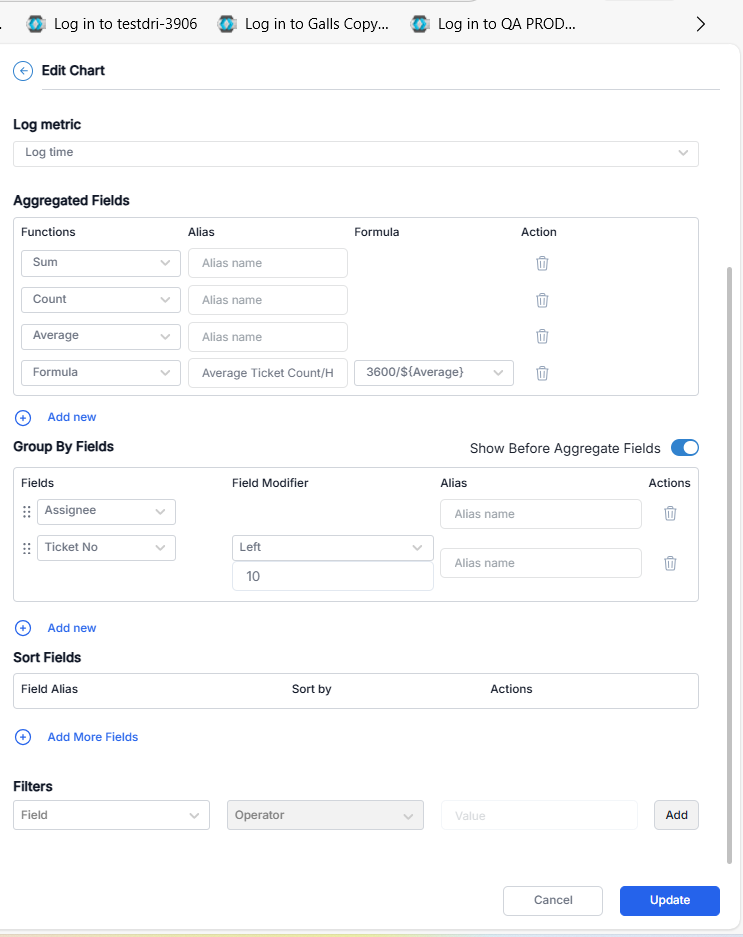
Task: Click plus icon beside Add More Fields
Action: (x=23, y=737)
